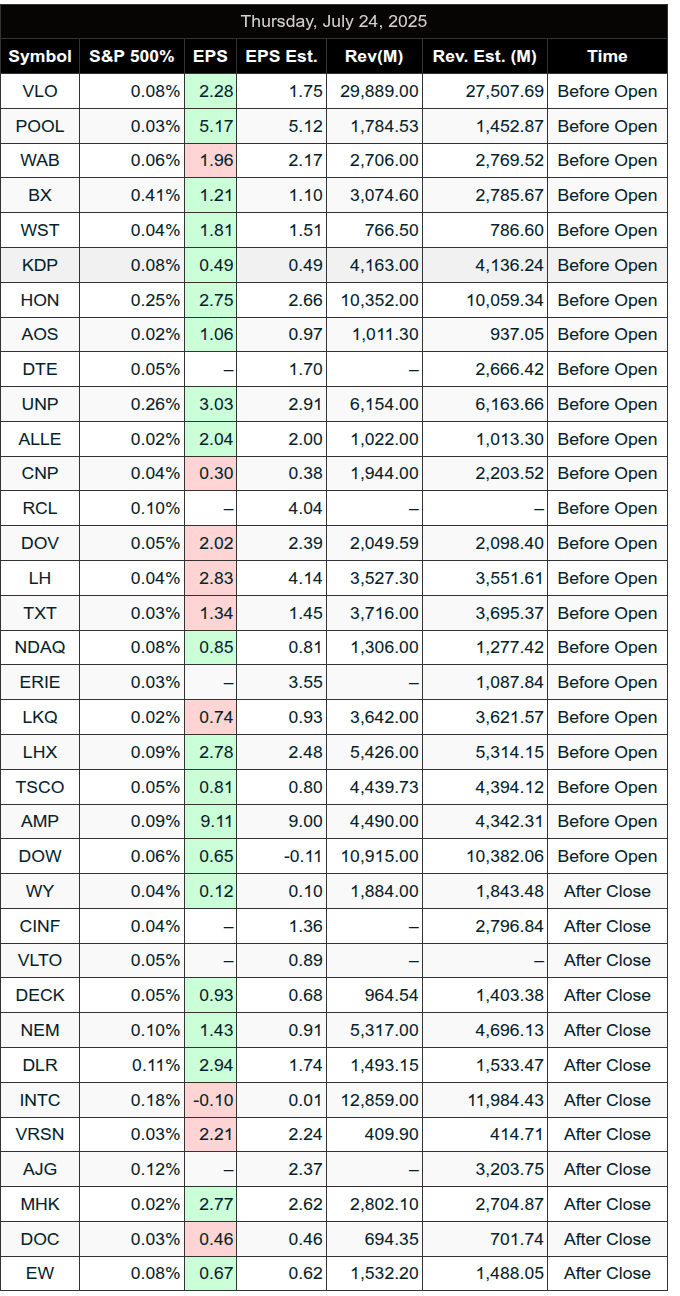Open the POOL ticker symbol

click(40, 126)
